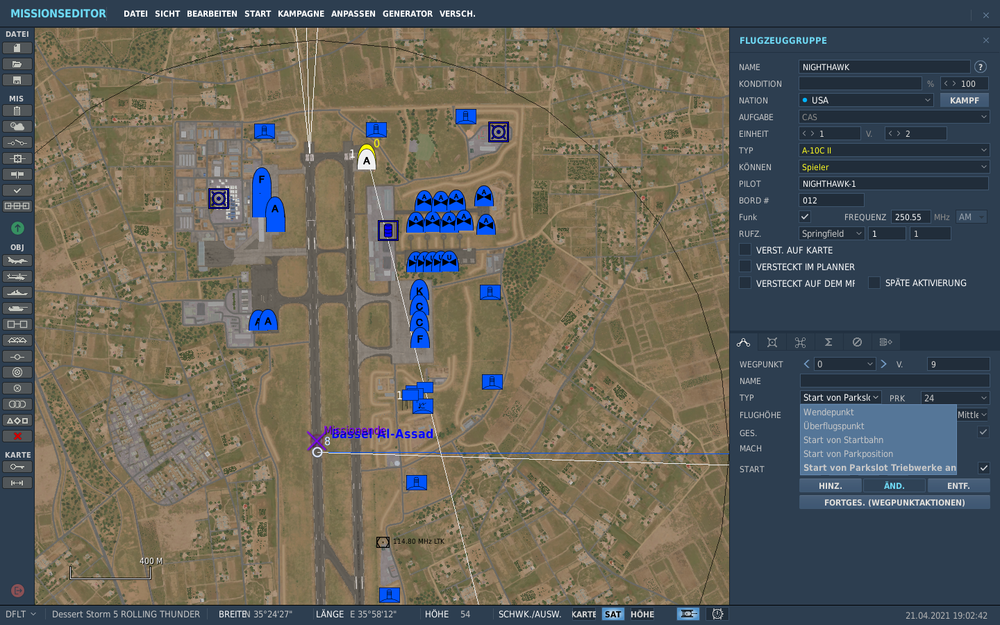Screen dimensions: 1000x625
Task: Open the AUFGABE task dropdown CAS
Action: pyautogui.click(x=893, y=117)
